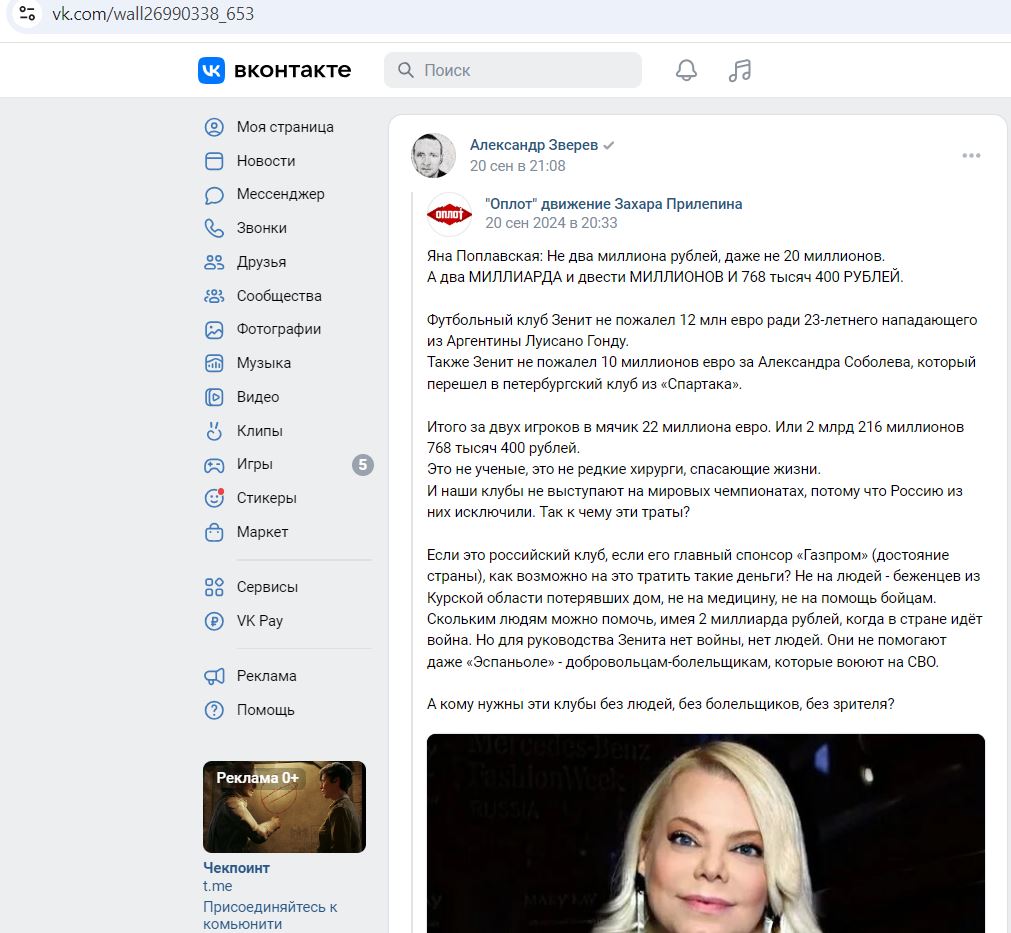The image size is (1011, 933).
Task: Click the Помощь question mark icon
Action: (214, 710)
